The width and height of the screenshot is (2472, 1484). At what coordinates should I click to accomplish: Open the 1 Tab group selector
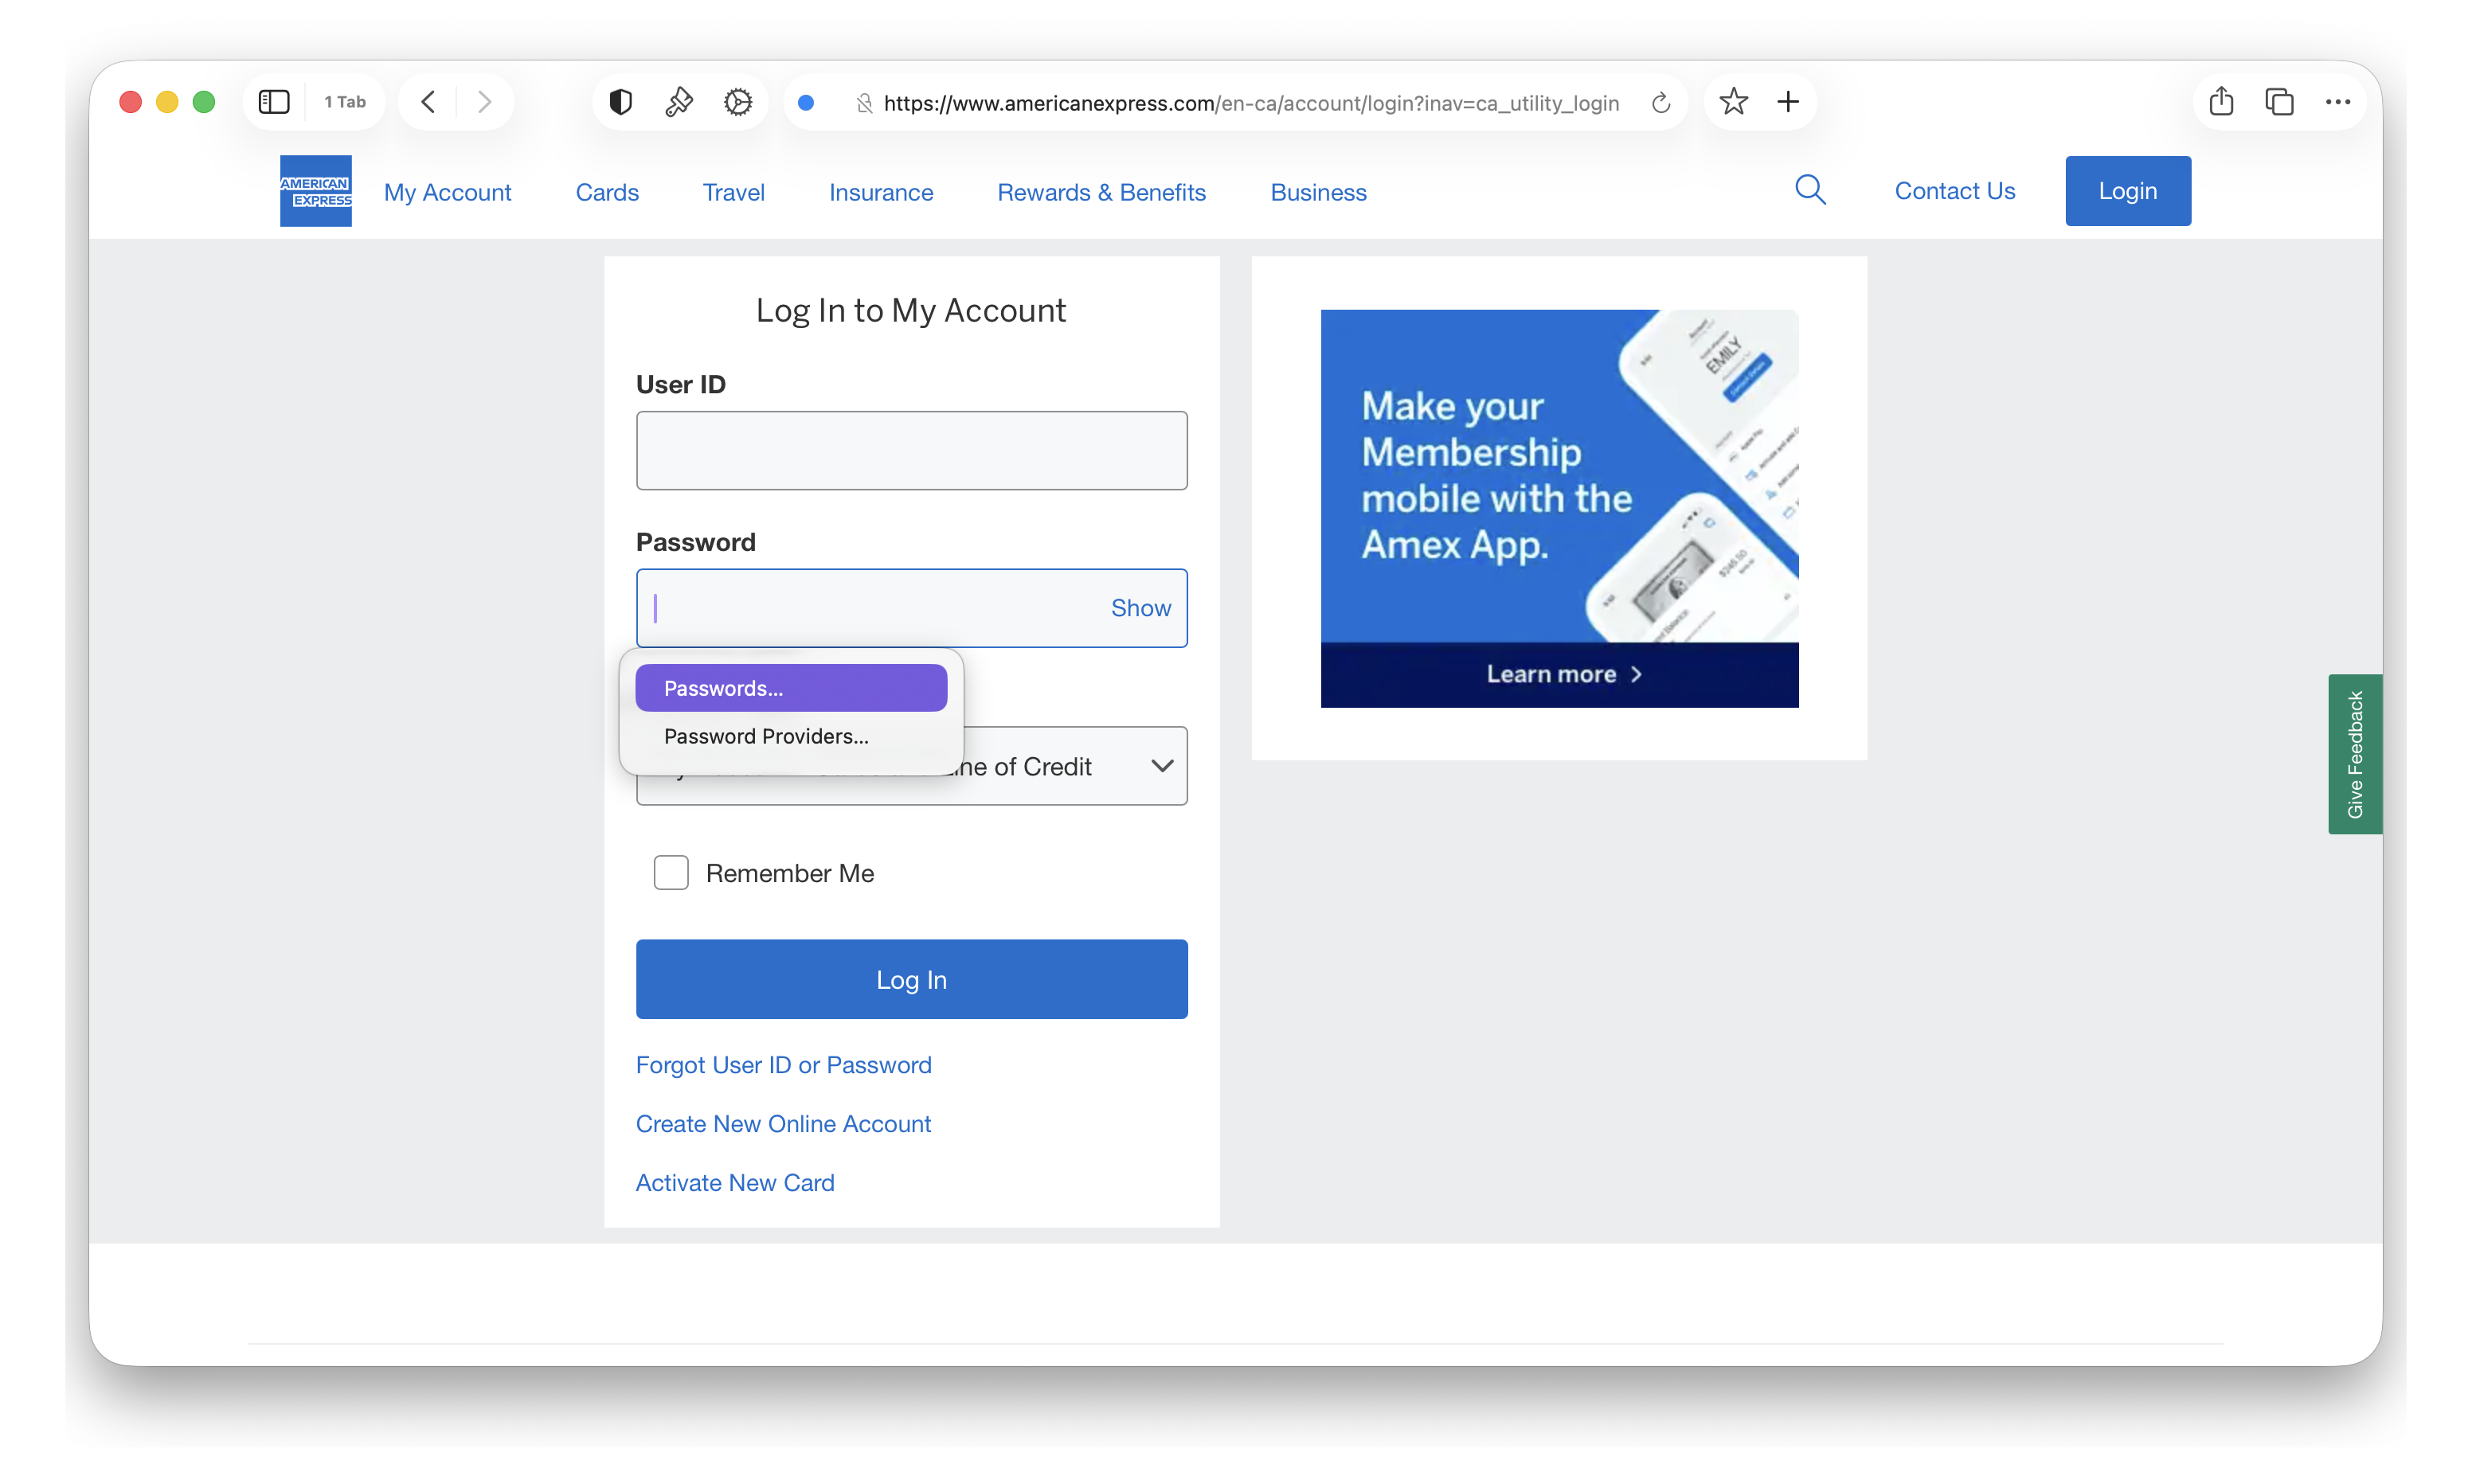pos(345,102)
